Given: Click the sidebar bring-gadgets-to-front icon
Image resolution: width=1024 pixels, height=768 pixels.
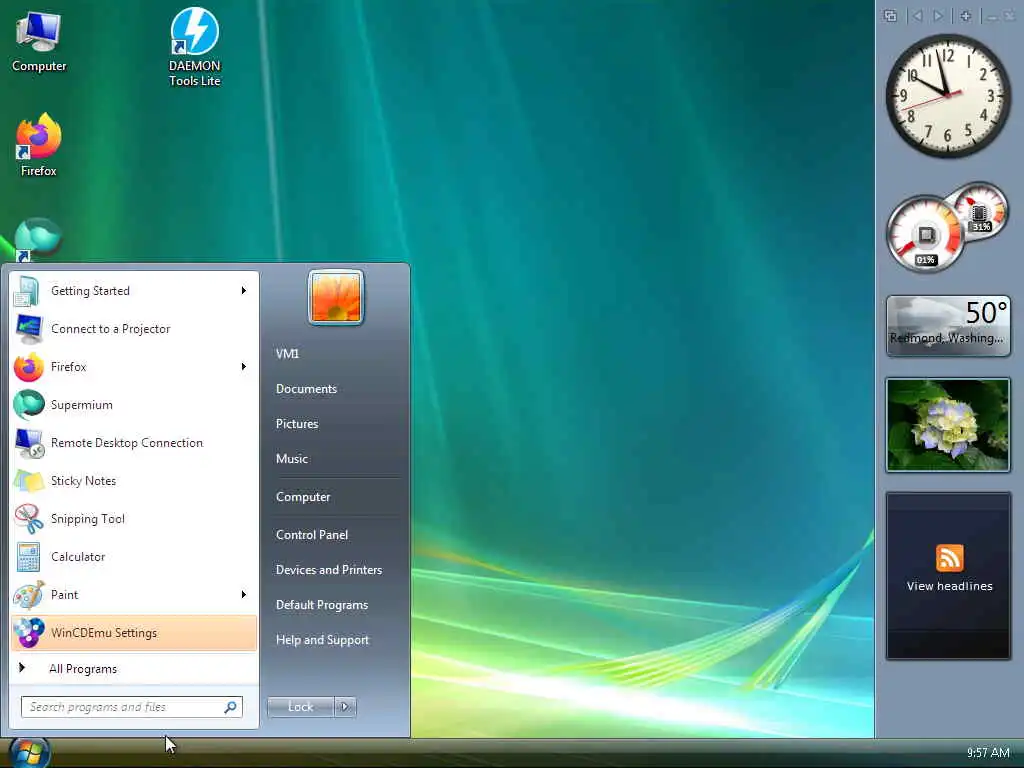Looking at the screenshot, I should coord(890,16).
